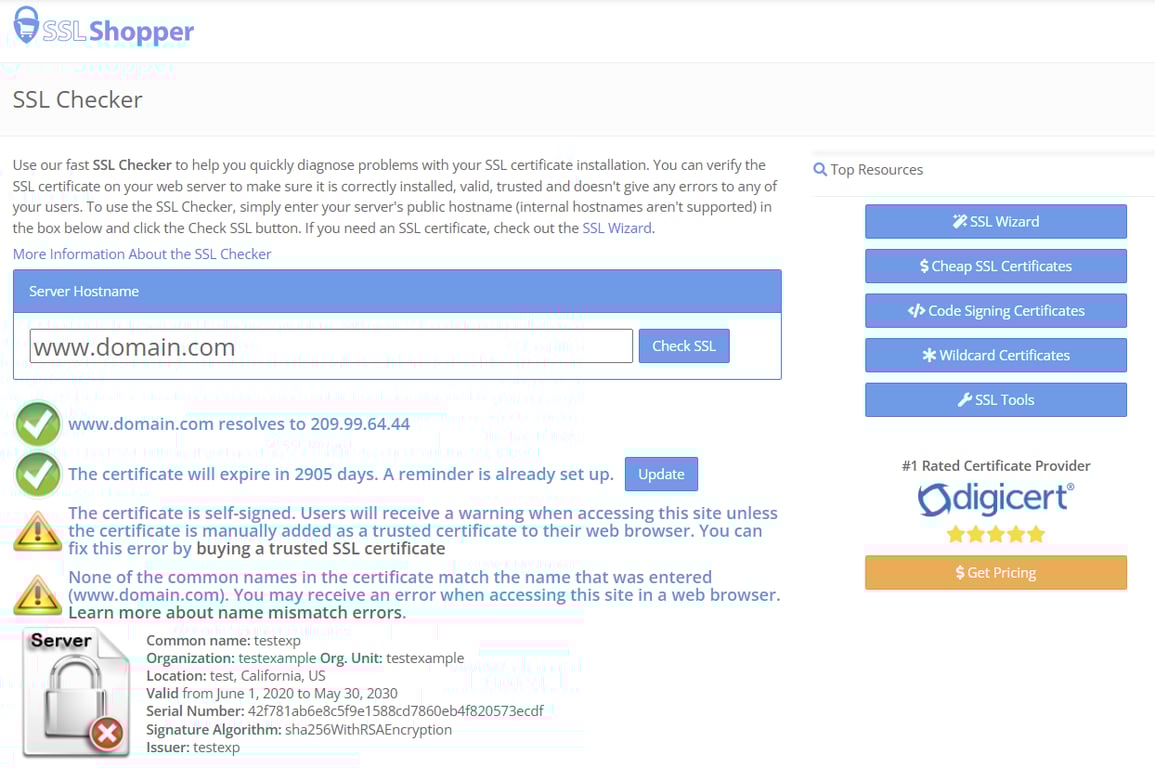
Task: Click the five-star rating under DigiCert
Action: (x=995, y=534)
